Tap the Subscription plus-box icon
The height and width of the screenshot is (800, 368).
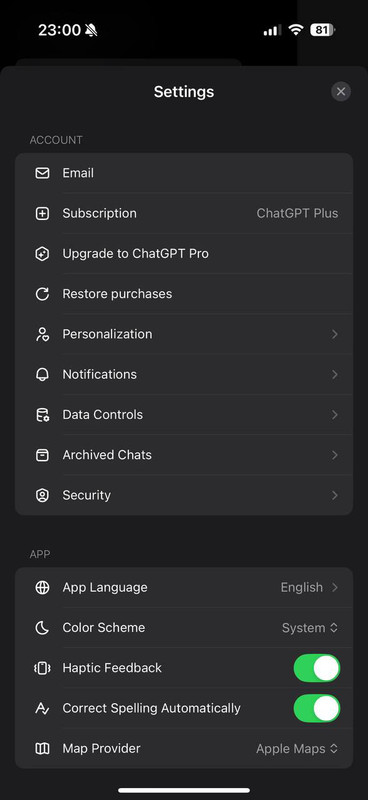tap(42, 214)
